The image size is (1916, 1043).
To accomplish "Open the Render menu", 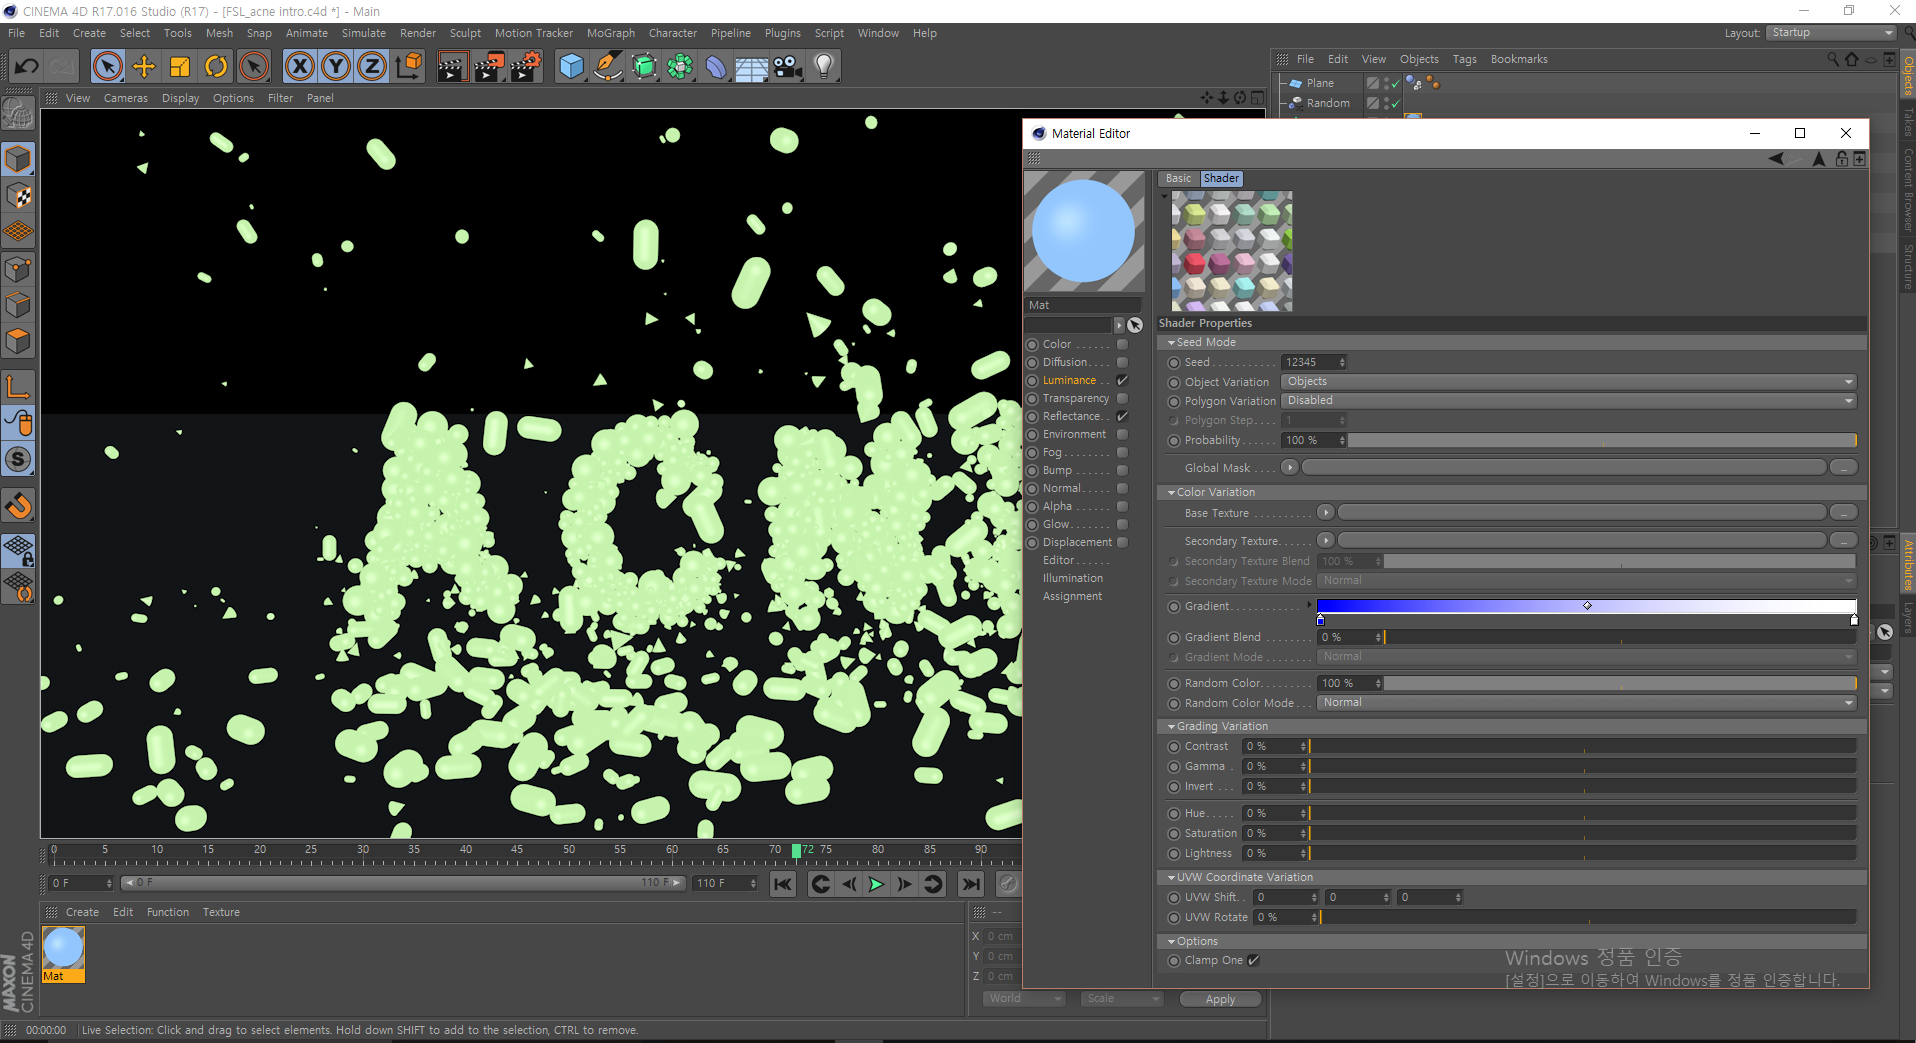I will click(418, 33).
